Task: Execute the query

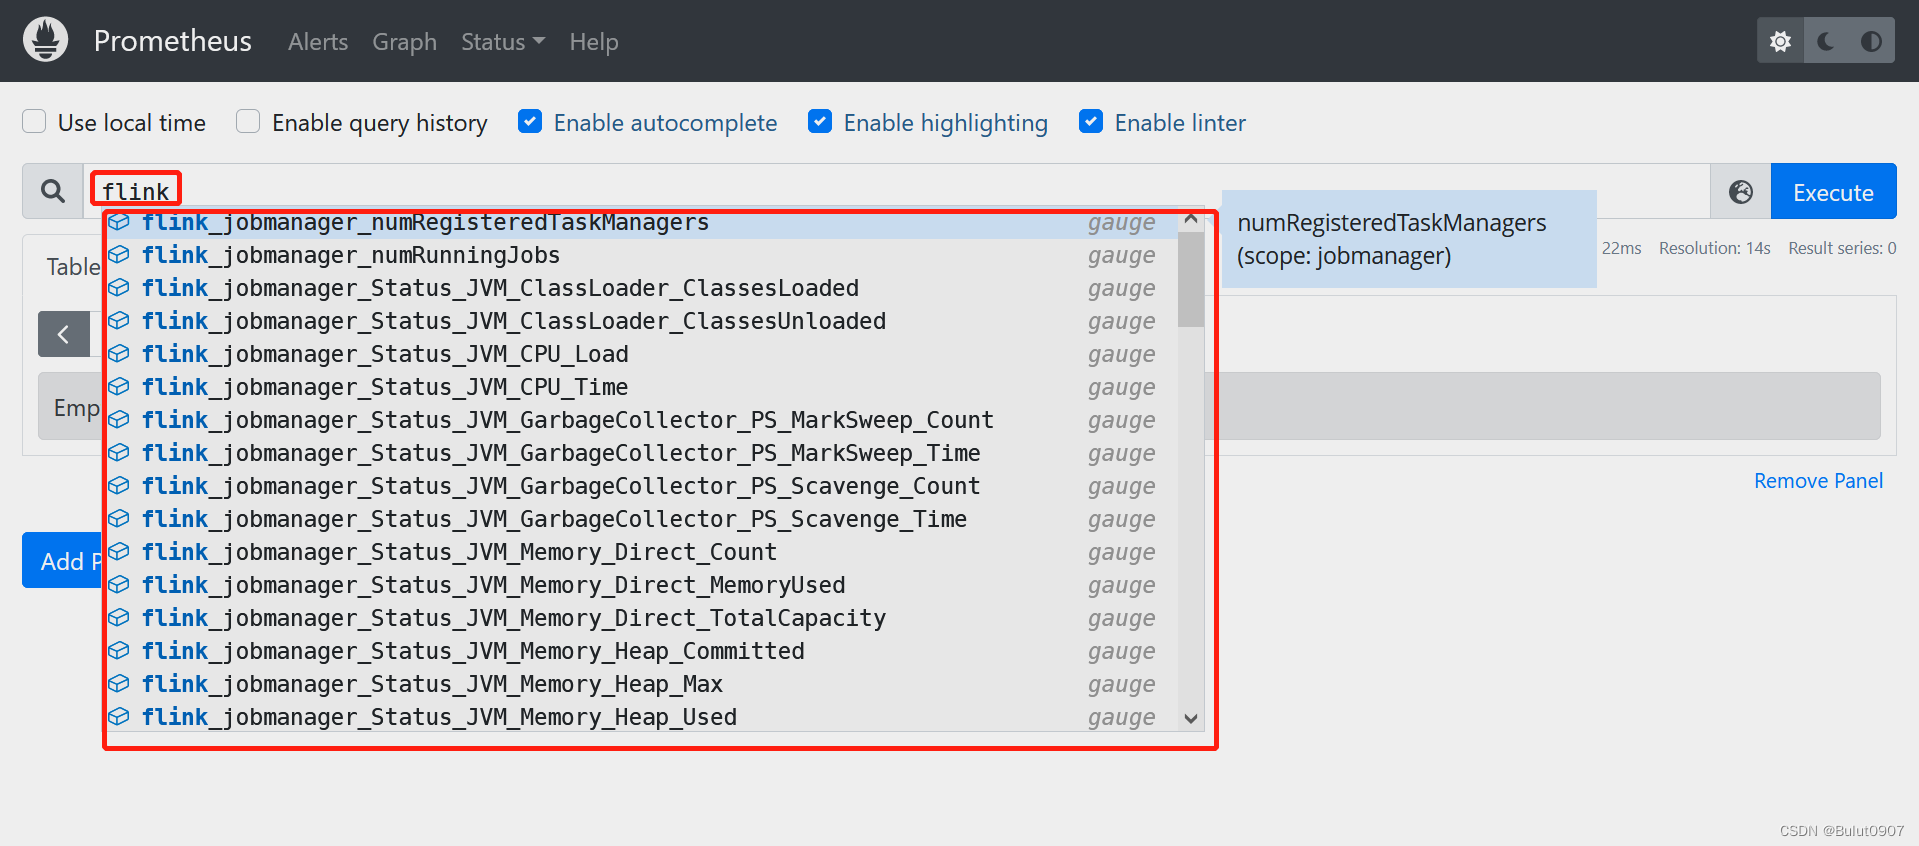Action: point(1833,192)
